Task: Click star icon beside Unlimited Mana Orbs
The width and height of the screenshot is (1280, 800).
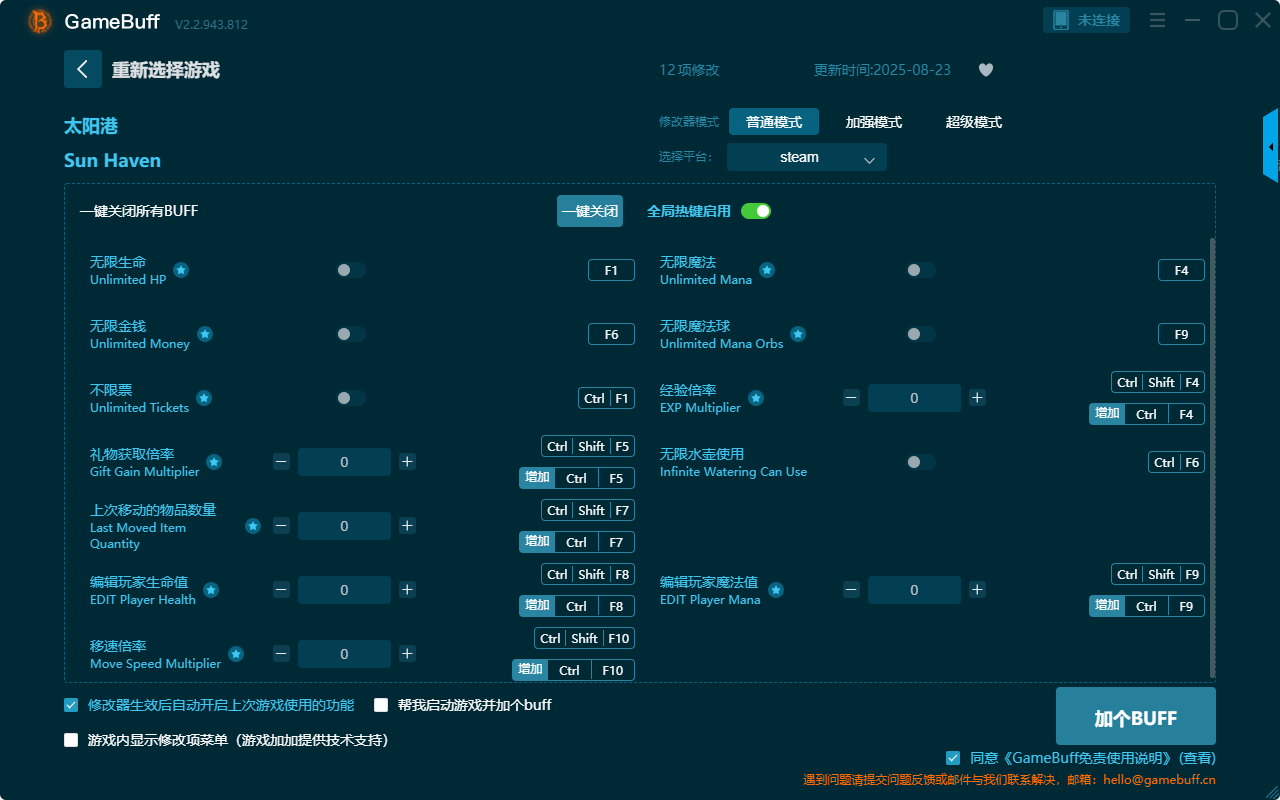Action: pos(798,334)
